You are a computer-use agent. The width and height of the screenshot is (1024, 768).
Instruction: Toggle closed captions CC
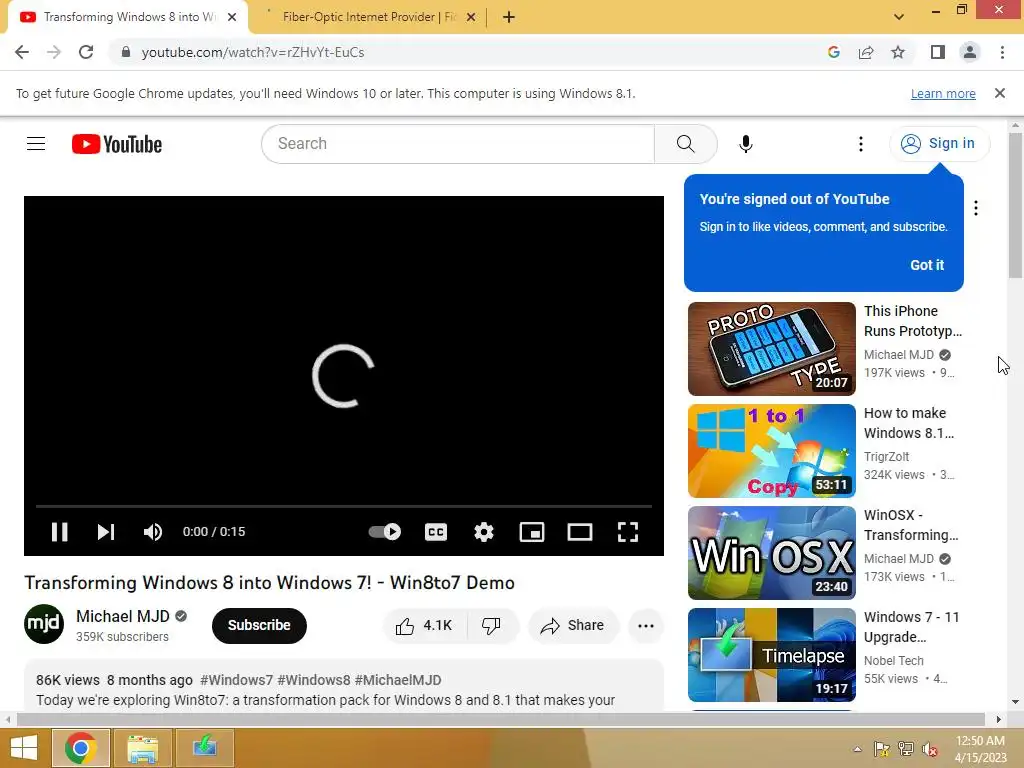[436, 532]
